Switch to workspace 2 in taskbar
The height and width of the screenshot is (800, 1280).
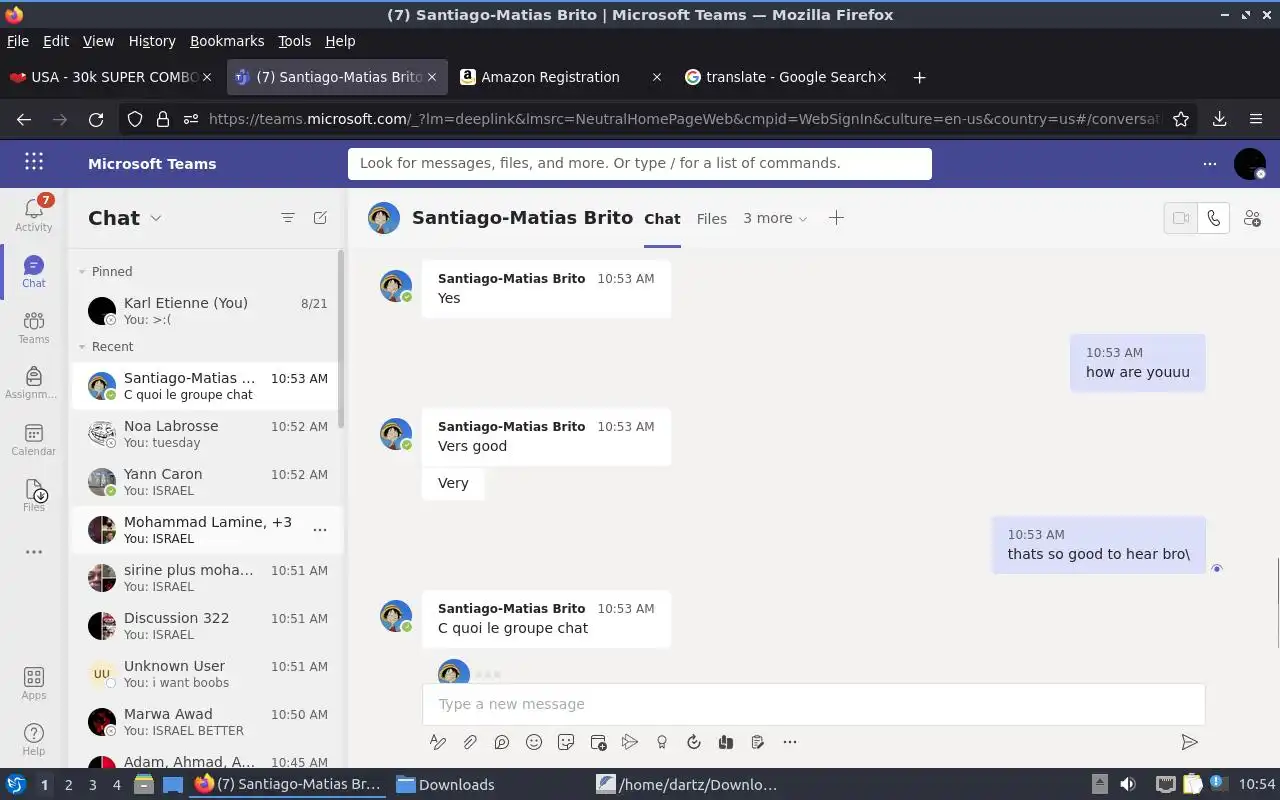(x=68, y=785)
